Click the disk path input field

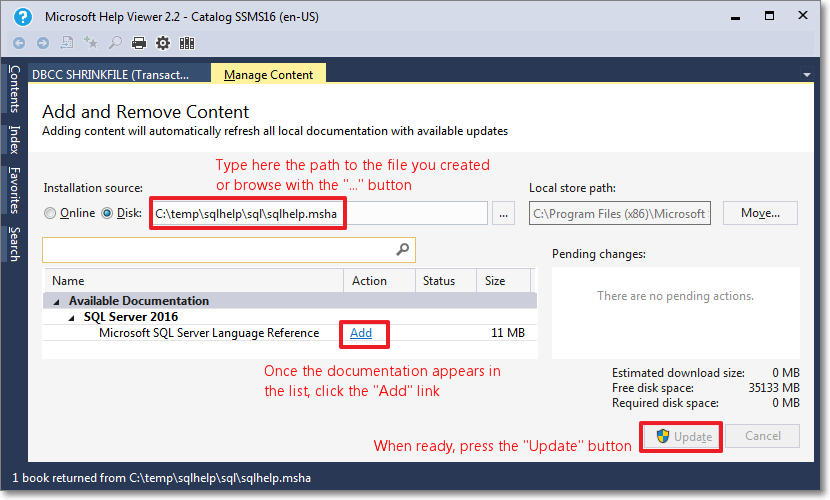(x=318, y=213)
